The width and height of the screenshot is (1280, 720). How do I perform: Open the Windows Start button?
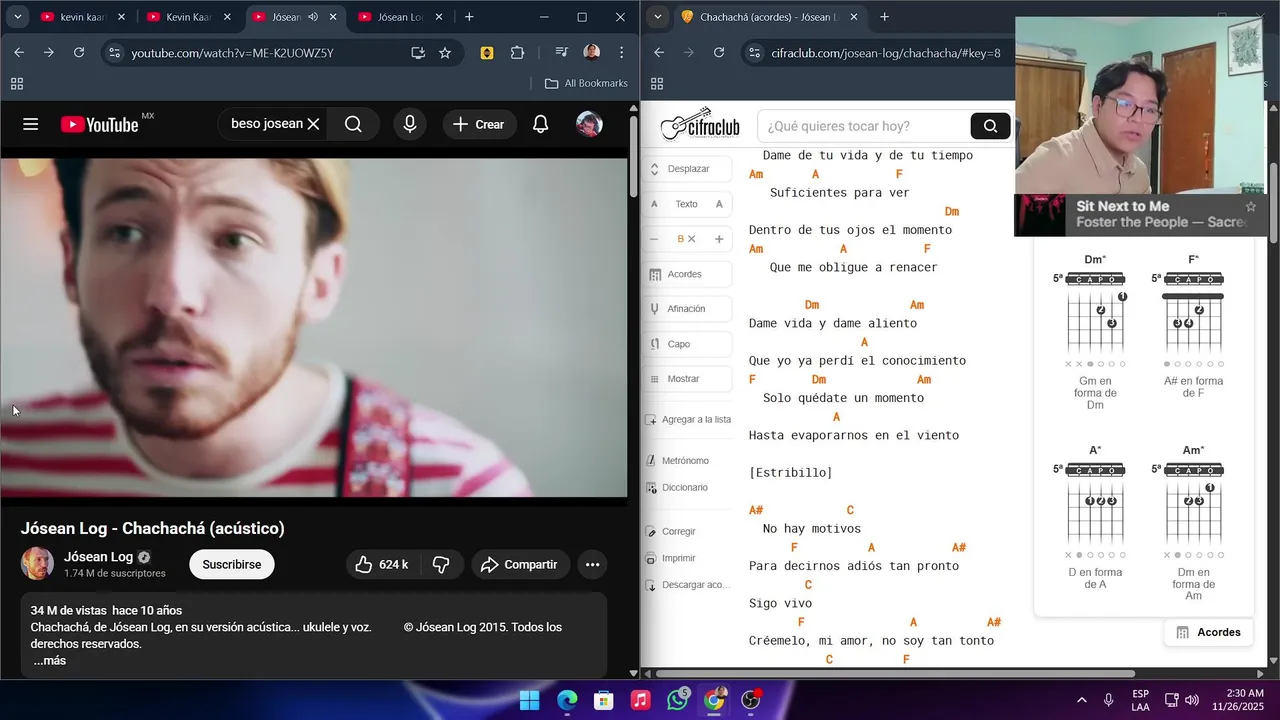(529, 700)
